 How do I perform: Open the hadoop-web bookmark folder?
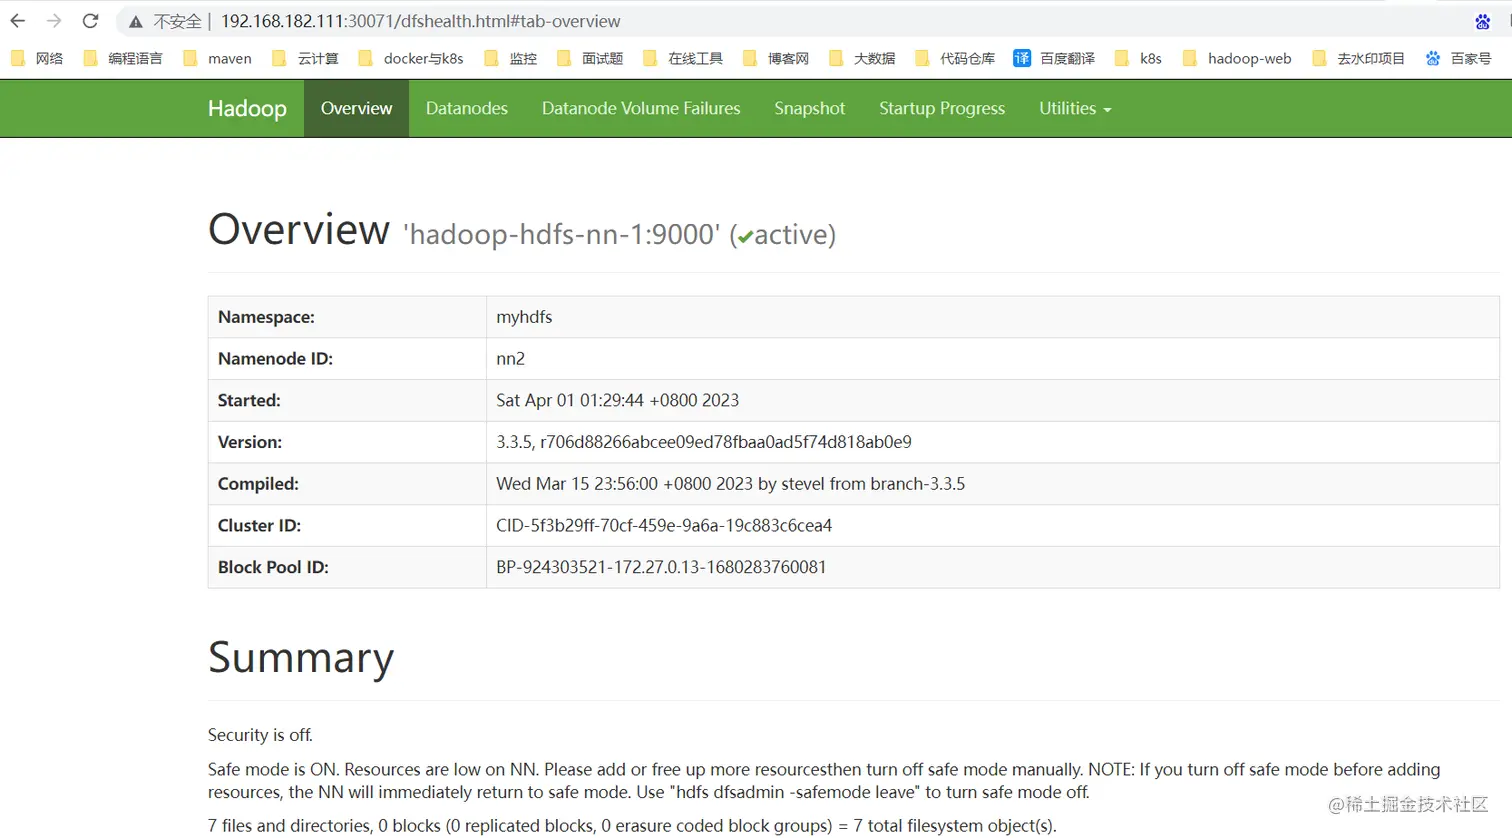pos(1237,58)
